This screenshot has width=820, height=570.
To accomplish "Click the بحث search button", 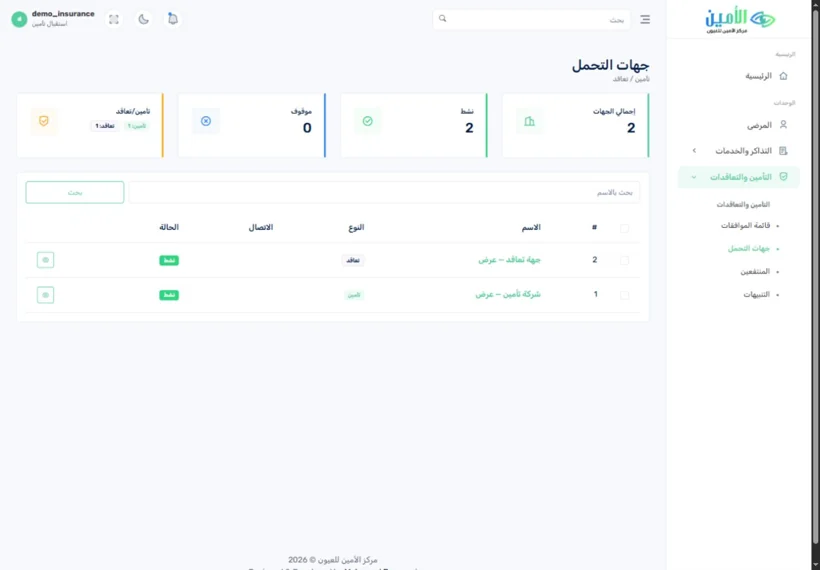I will click(75, 192).
